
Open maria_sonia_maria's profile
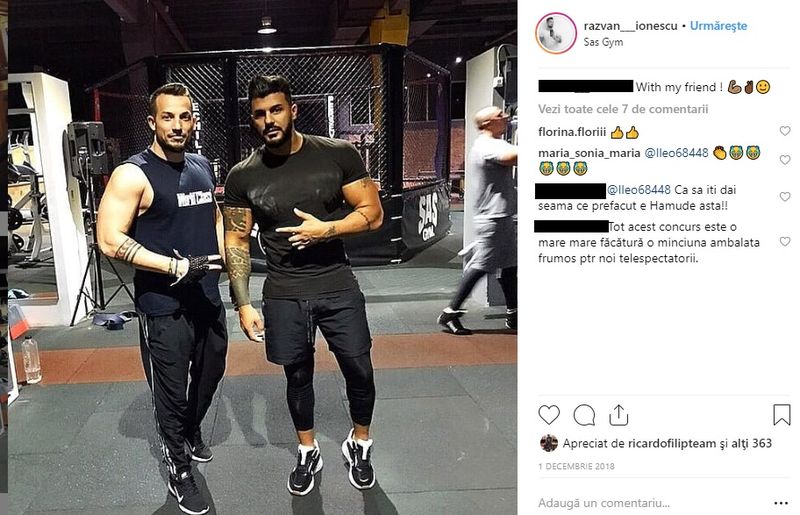click(589, 153)
